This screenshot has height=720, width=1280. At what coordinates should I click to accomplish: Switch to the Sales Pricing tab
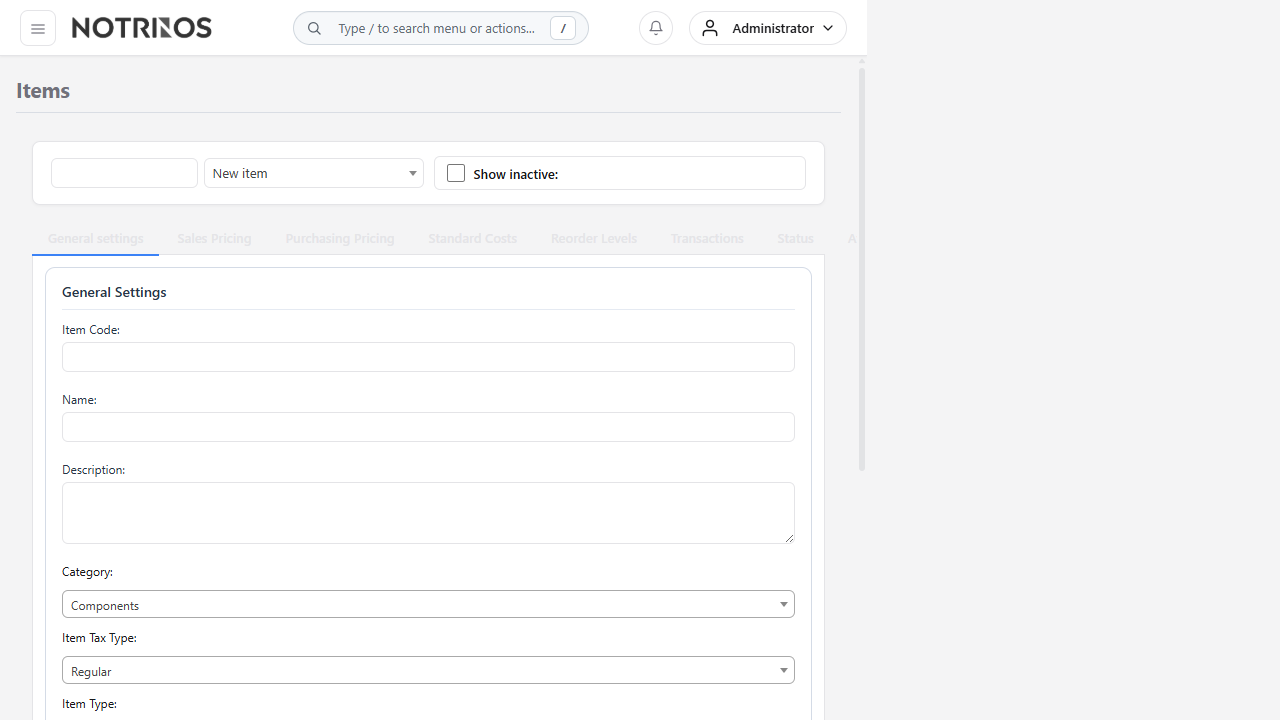[x=214, y=238]
